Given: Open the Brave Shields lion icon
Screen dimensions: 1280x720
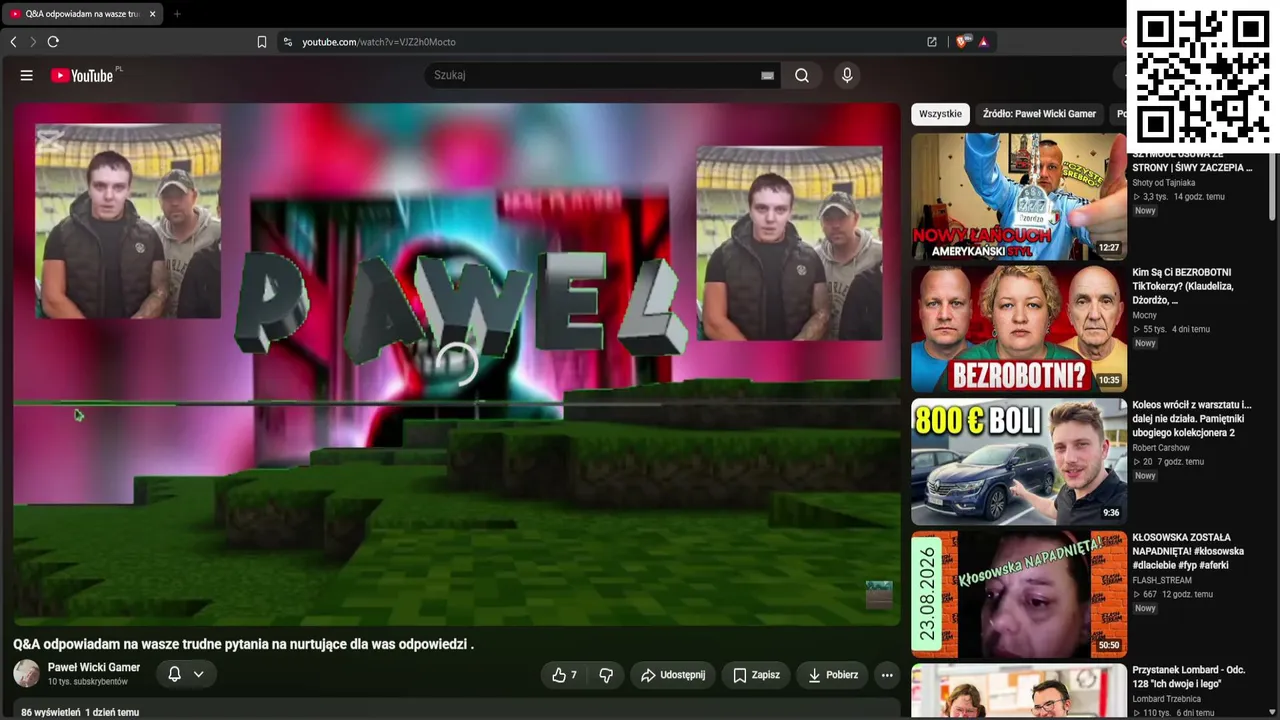Looking at the screenshot, I should [x=962, y=42].
